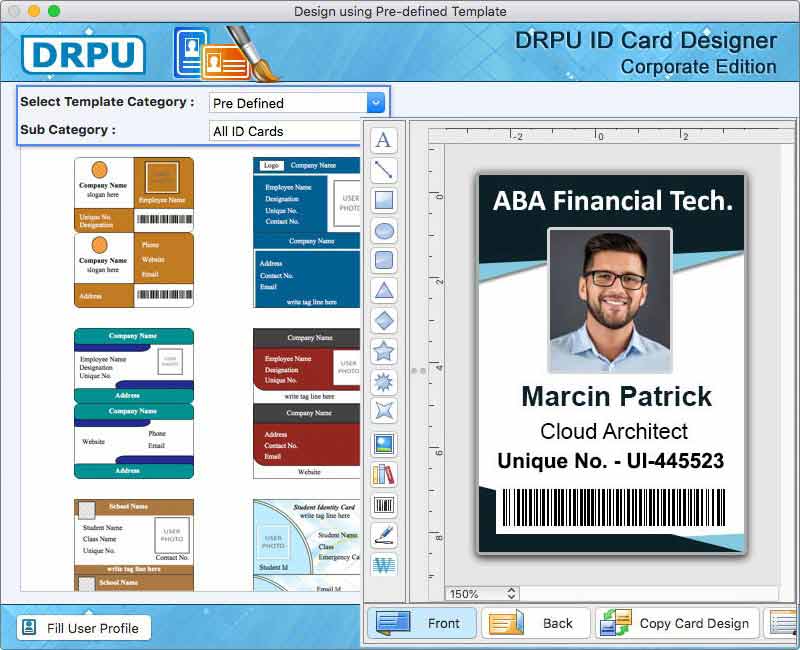This screenshot has width=800, height=650.
Task: Click the DRPU logo
Action: point(83,54)
